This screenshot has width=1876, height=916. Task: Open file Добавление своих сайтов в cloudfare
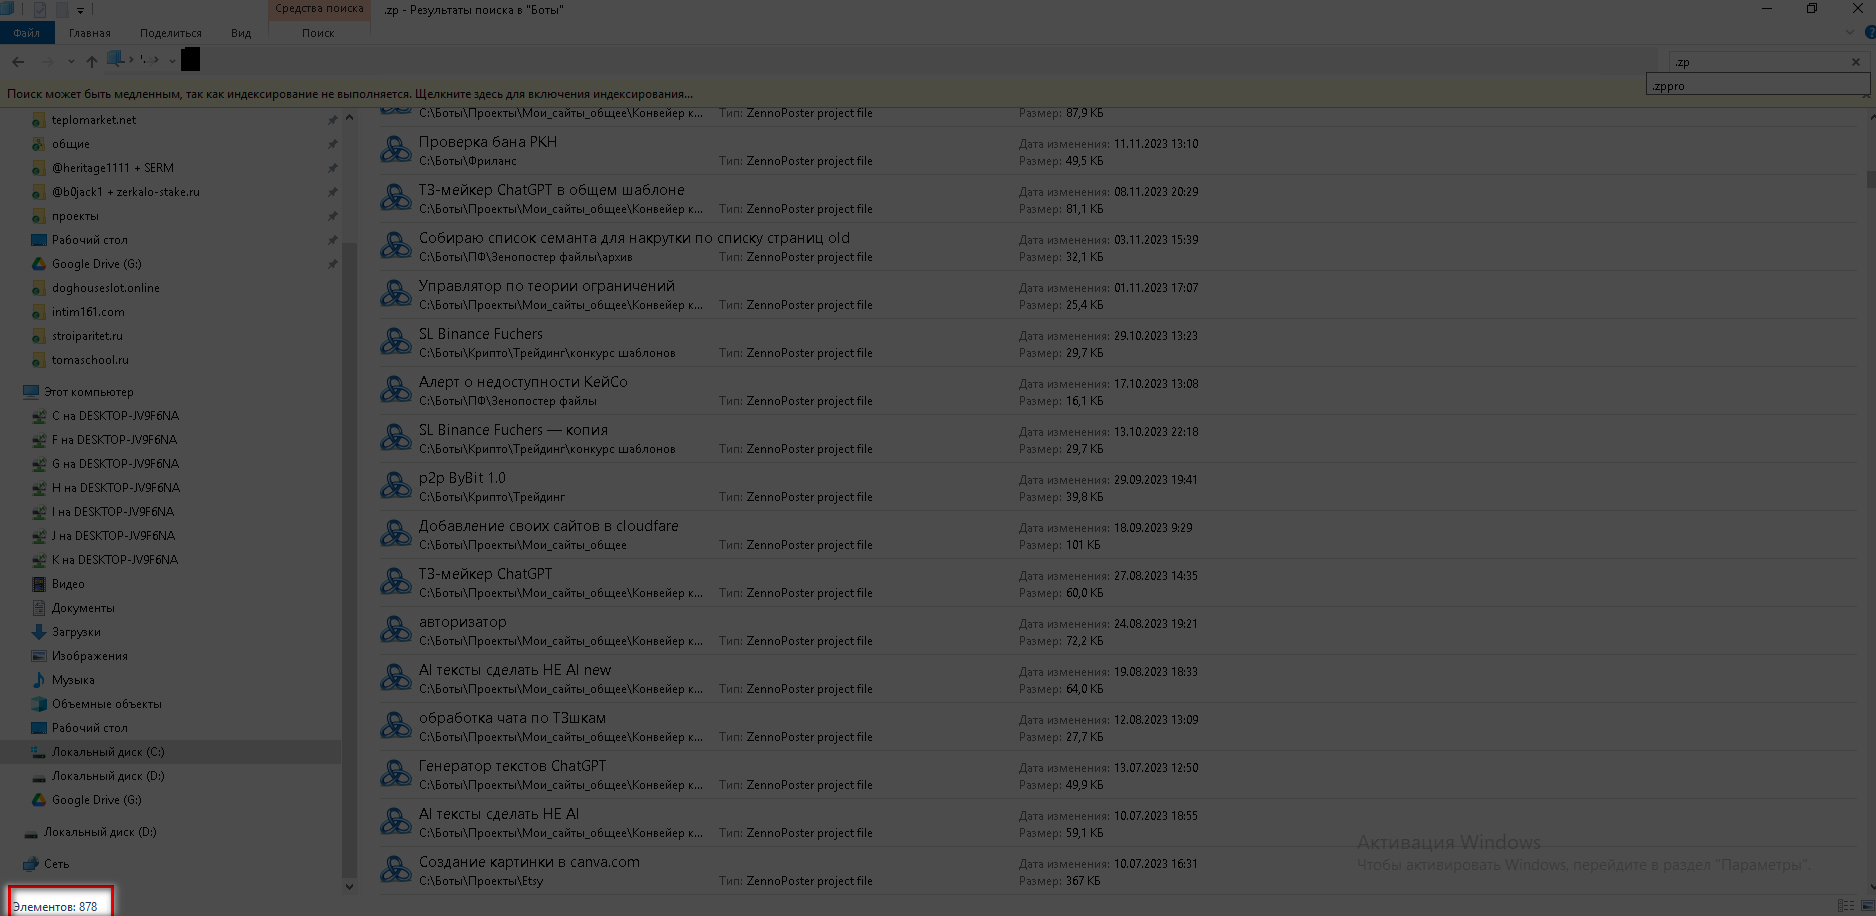point(548,526)
